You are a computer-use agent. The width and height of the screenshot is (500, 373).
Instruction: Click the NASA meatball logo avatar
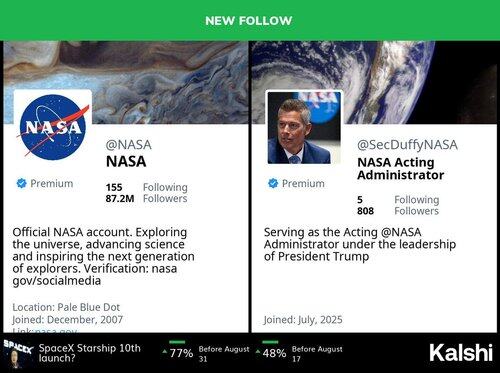pos(53,127)
